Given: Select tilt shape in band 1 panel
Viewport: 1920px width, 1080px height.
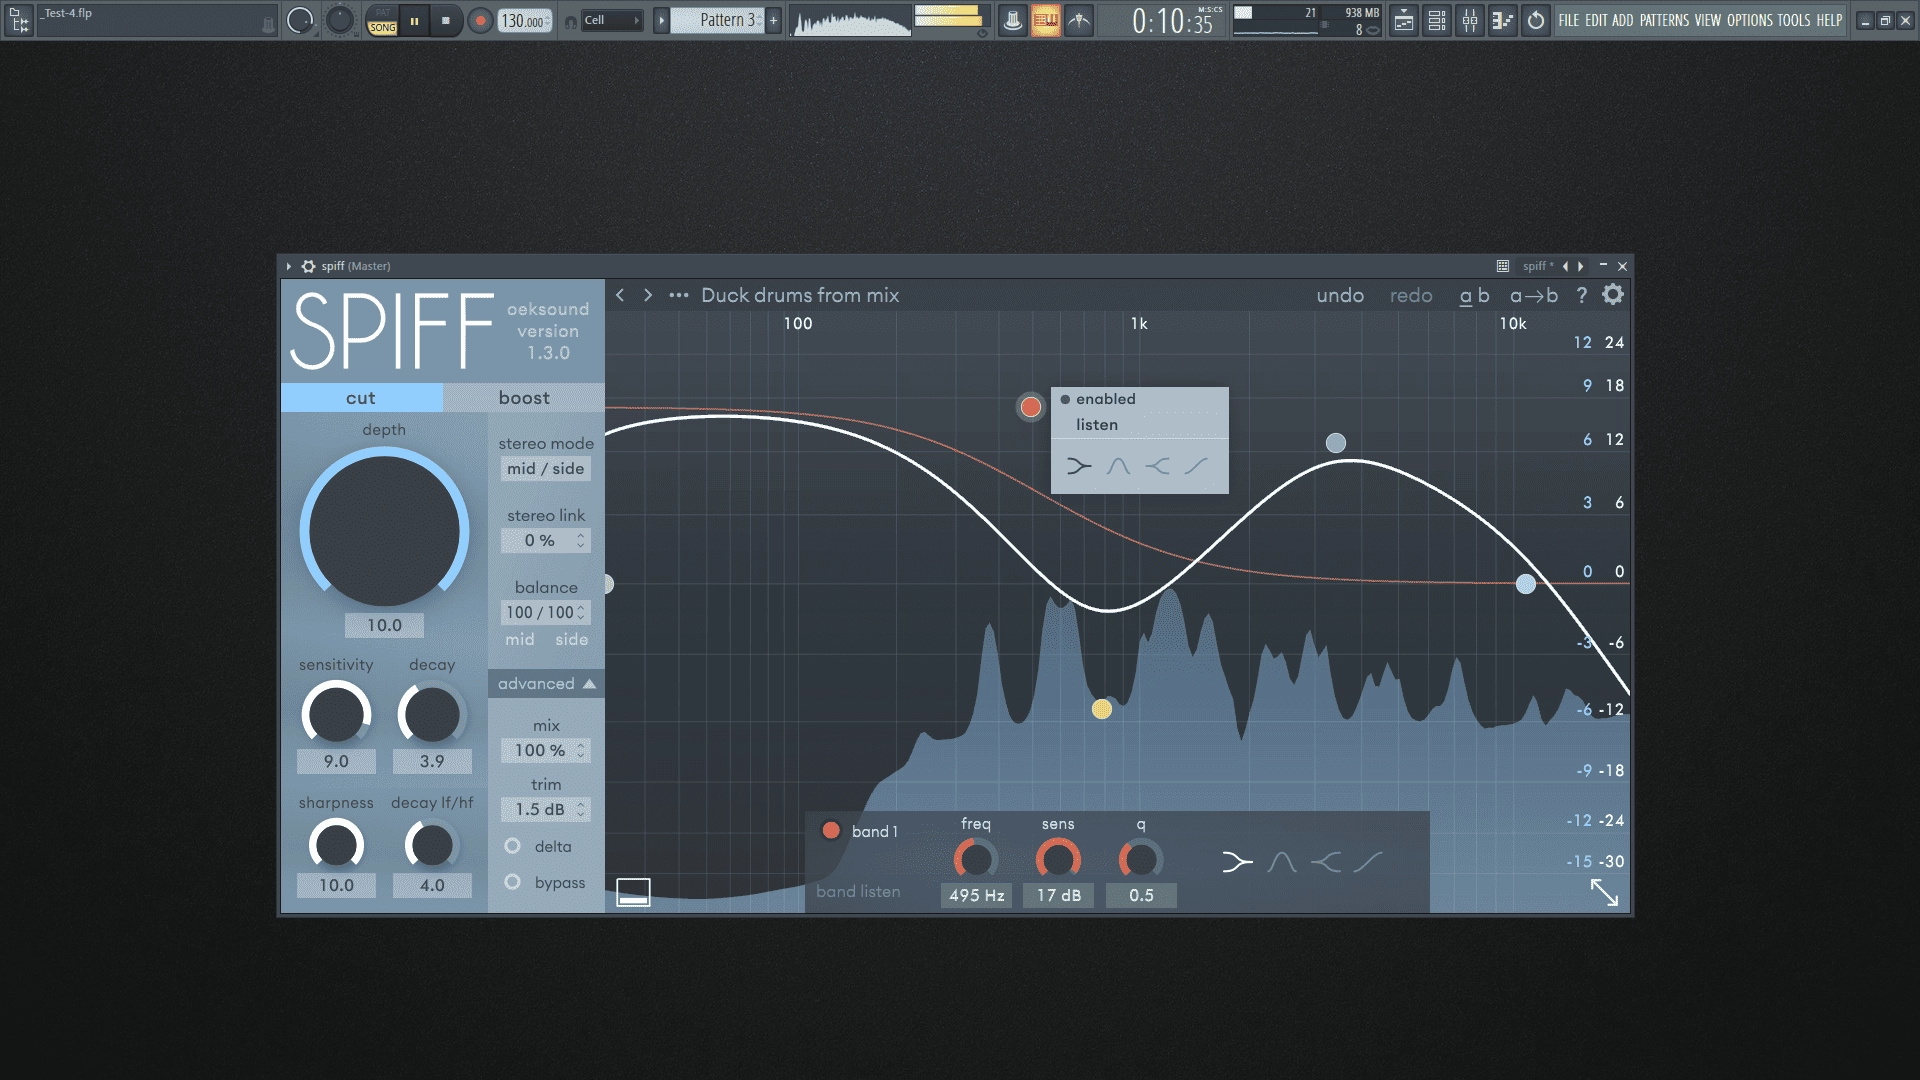Looking at the screenshot, I should pyautogui.click(x=1368, y=861).
